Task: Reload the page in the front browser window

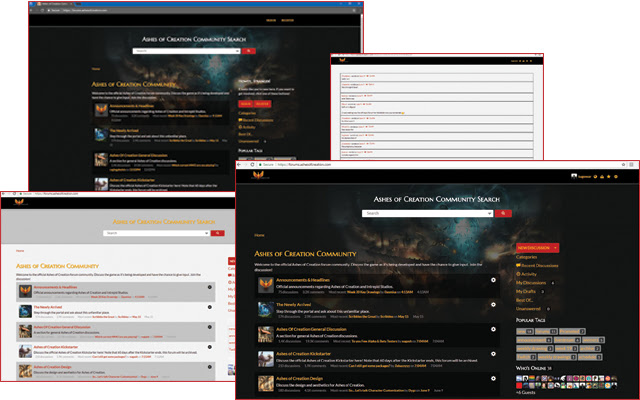Action: pos(252,164)
